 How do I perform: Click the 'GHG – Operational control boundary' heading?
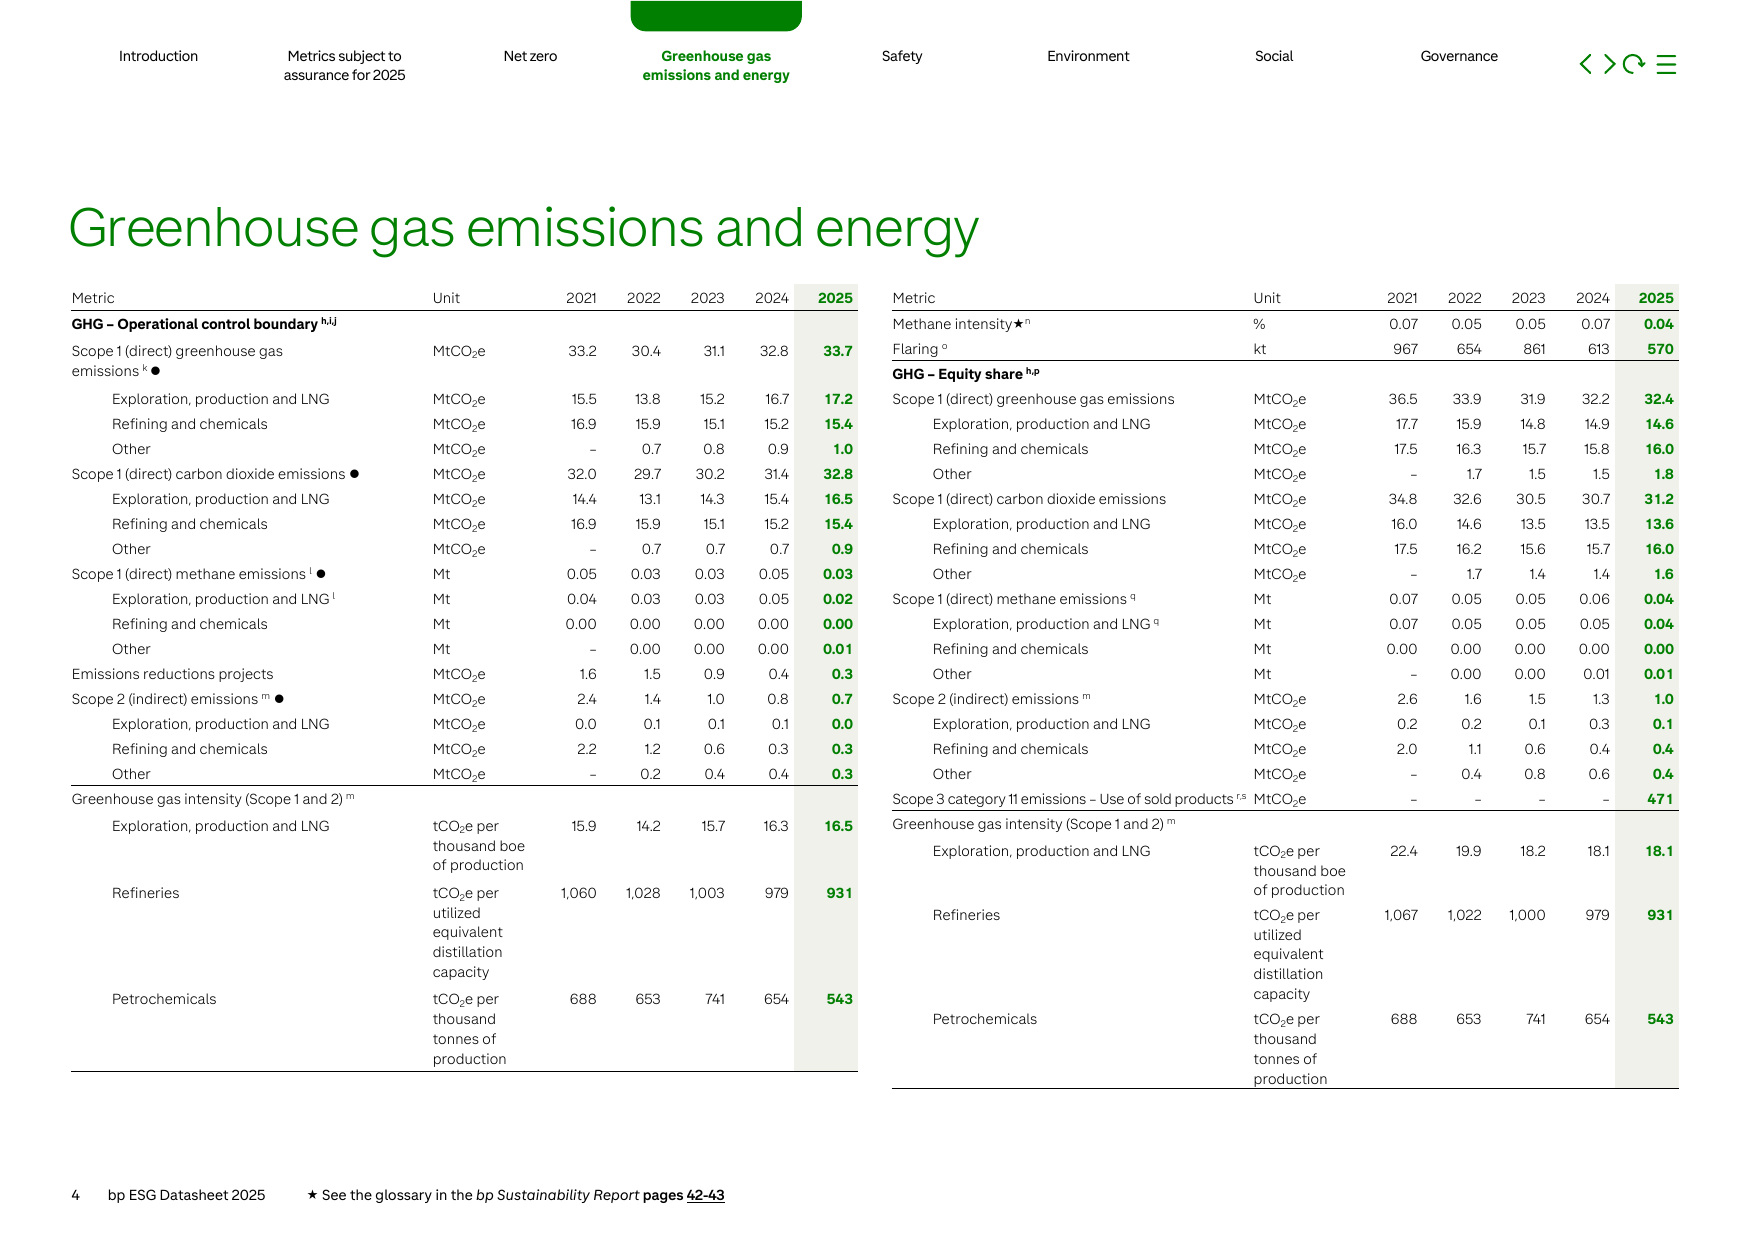[x=203, y=324]
